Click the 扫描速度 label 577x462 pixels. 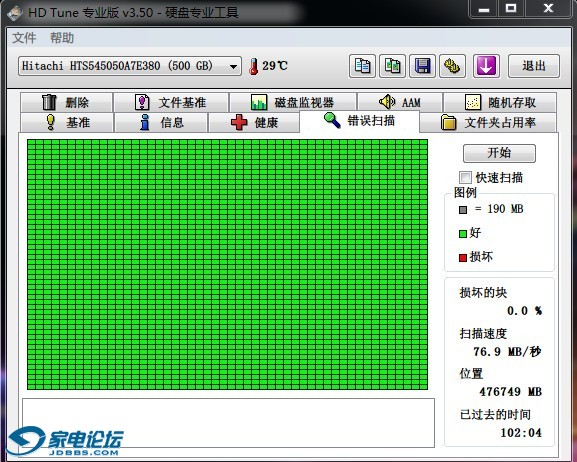[x=483, y=334]
